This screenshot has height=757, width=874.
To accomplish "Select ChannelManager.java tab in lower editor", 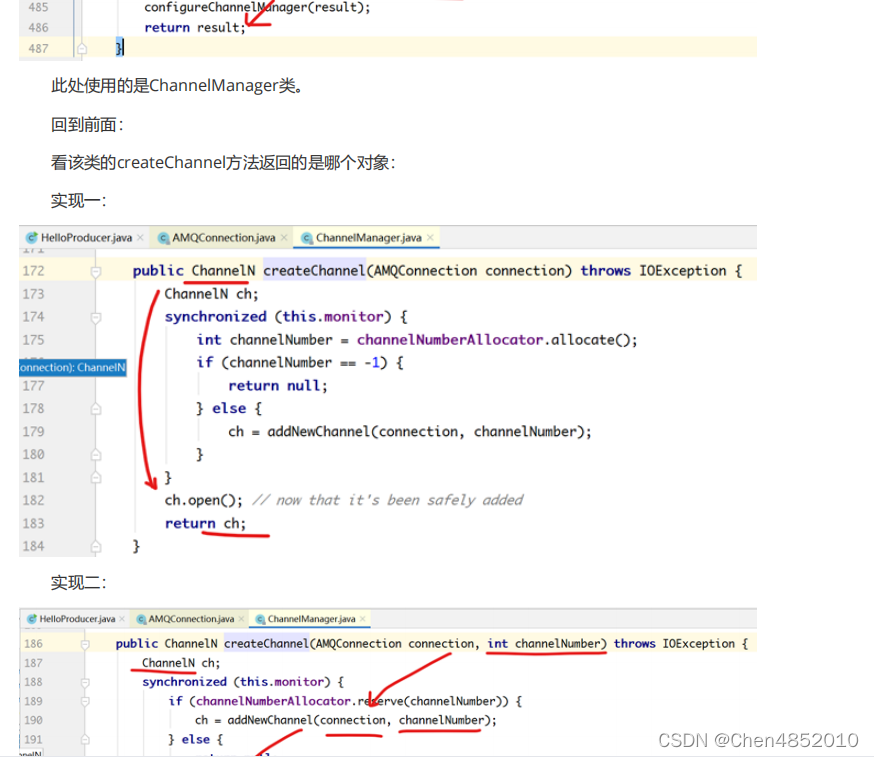I will (x=311, y=619).
